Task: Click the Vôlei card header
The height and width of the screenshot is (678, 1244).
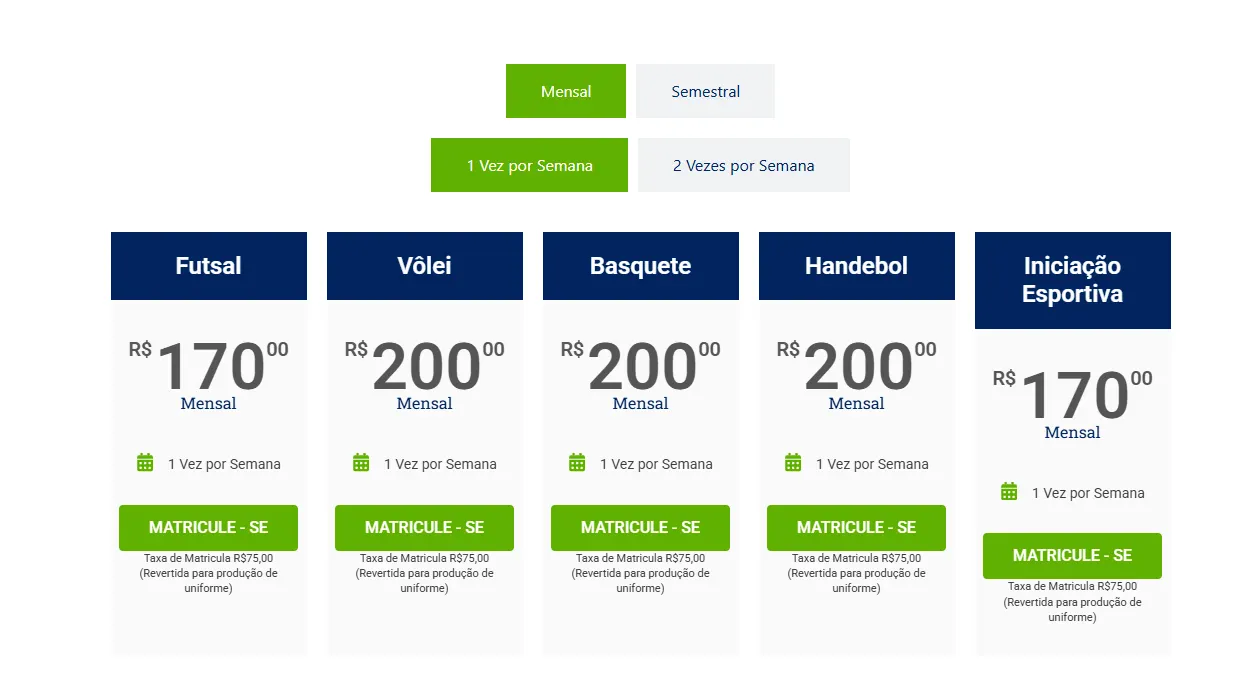Action: [425, 266]
